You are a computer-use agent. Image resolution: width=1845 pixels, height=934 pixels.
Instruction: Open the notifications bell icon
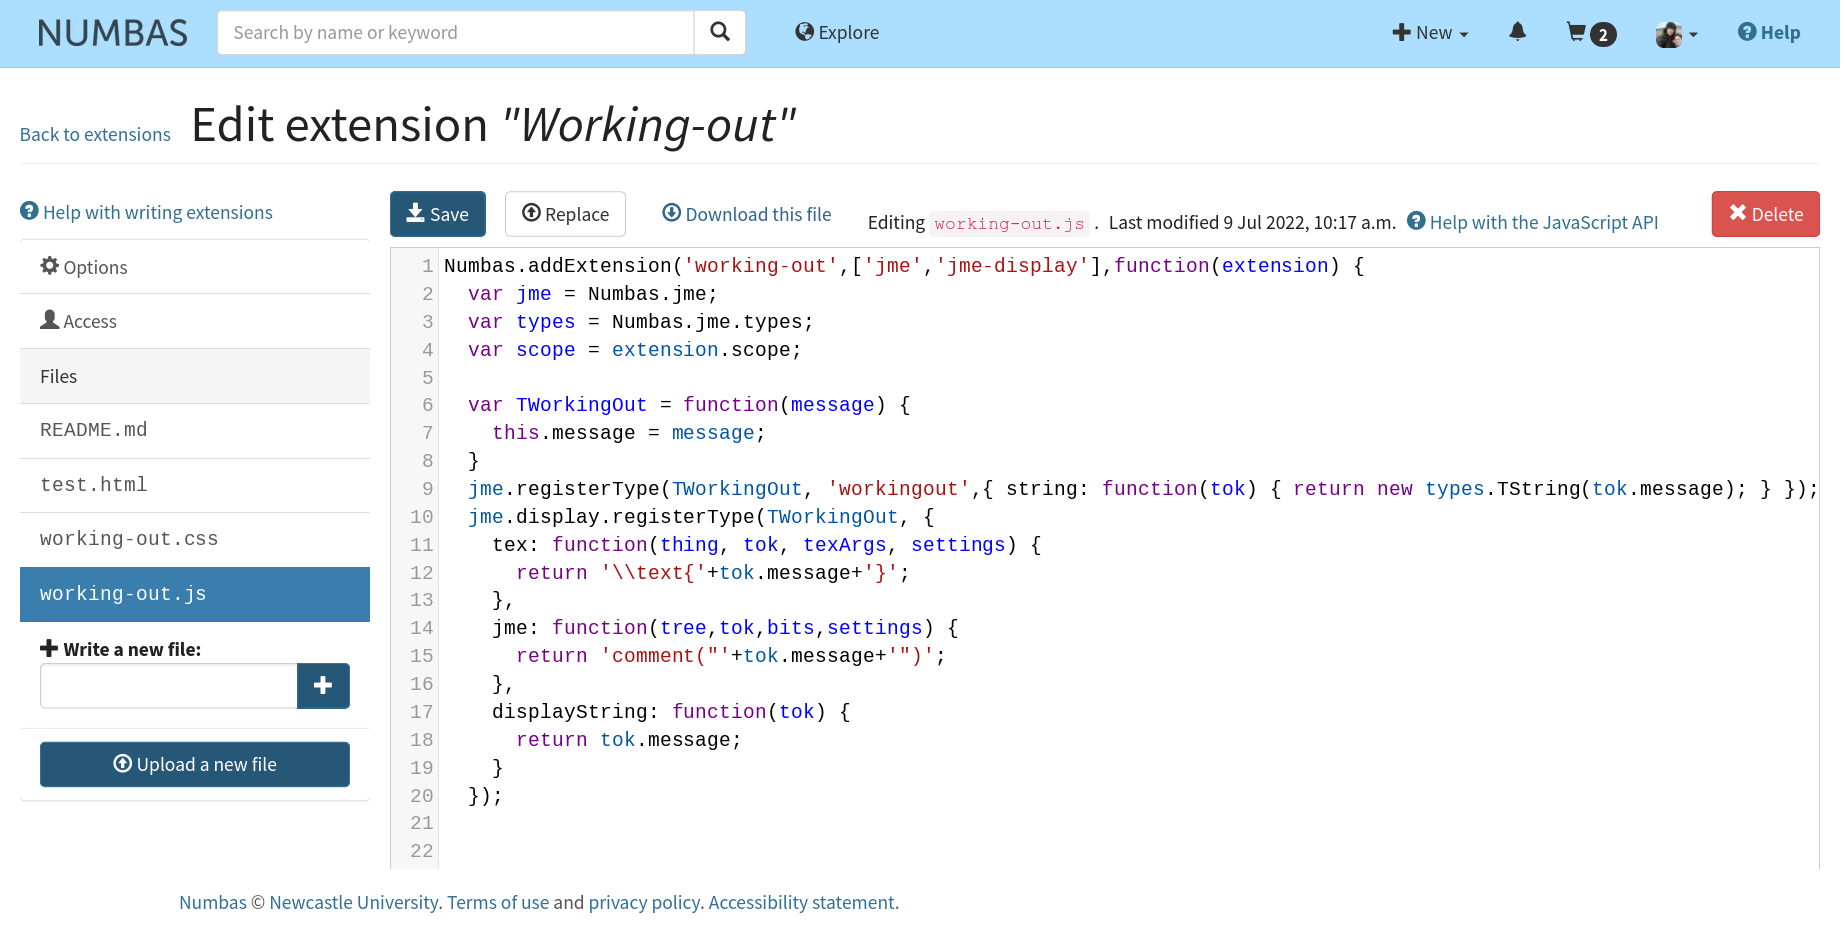(1517, 32)
